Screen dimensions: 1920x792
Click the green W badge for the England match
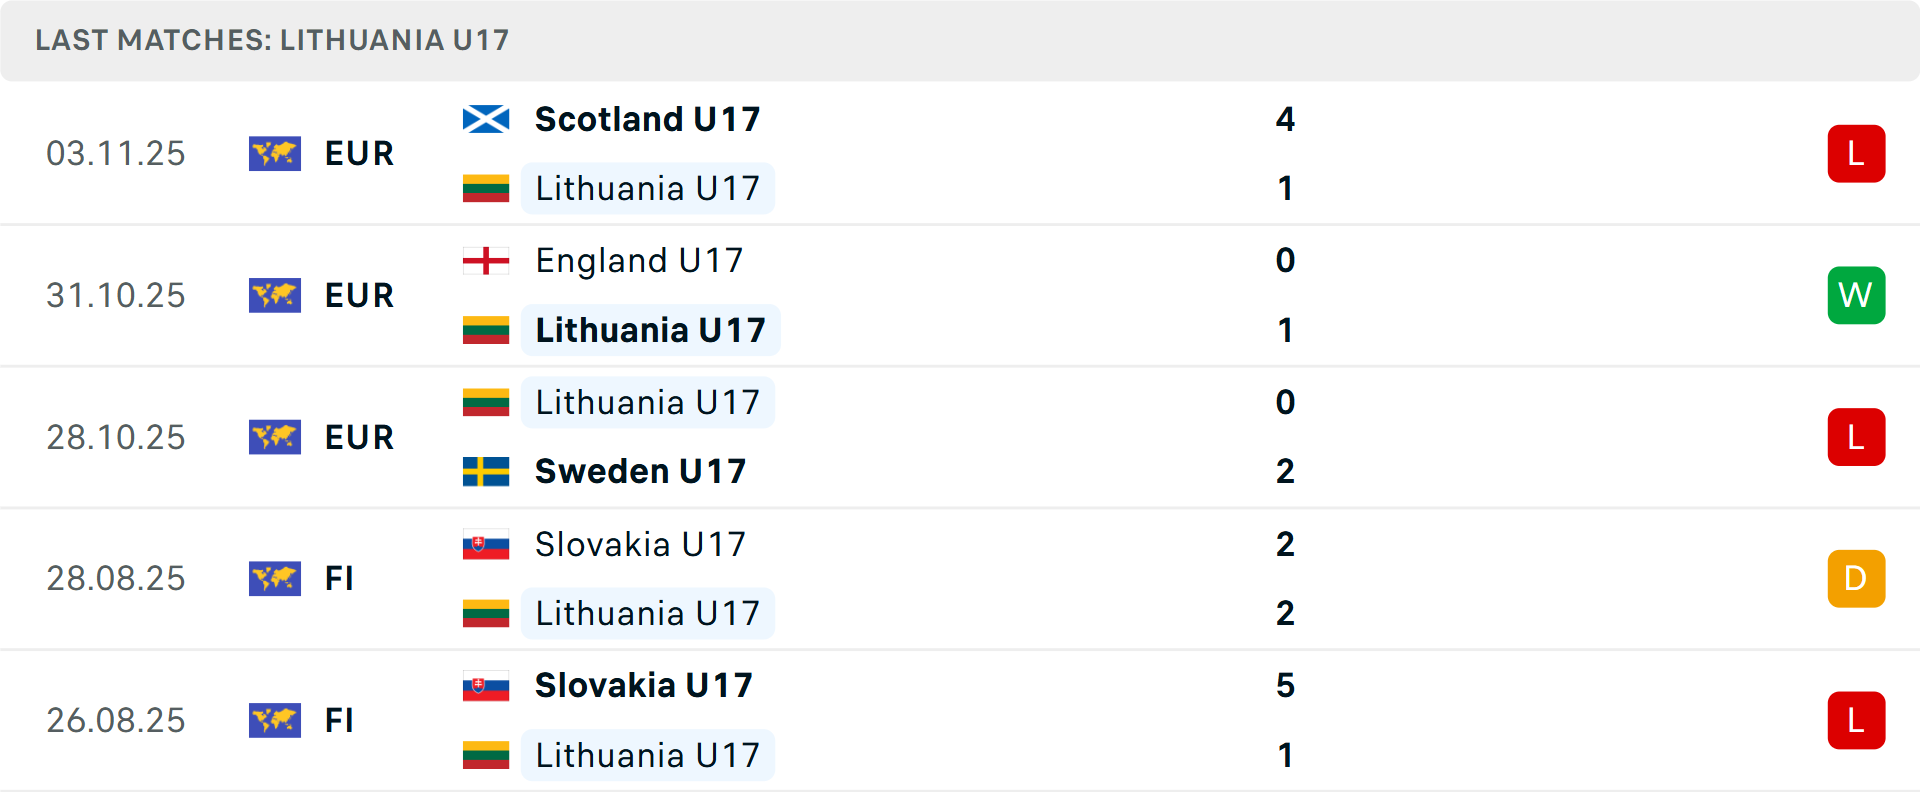click(1857, 295)
